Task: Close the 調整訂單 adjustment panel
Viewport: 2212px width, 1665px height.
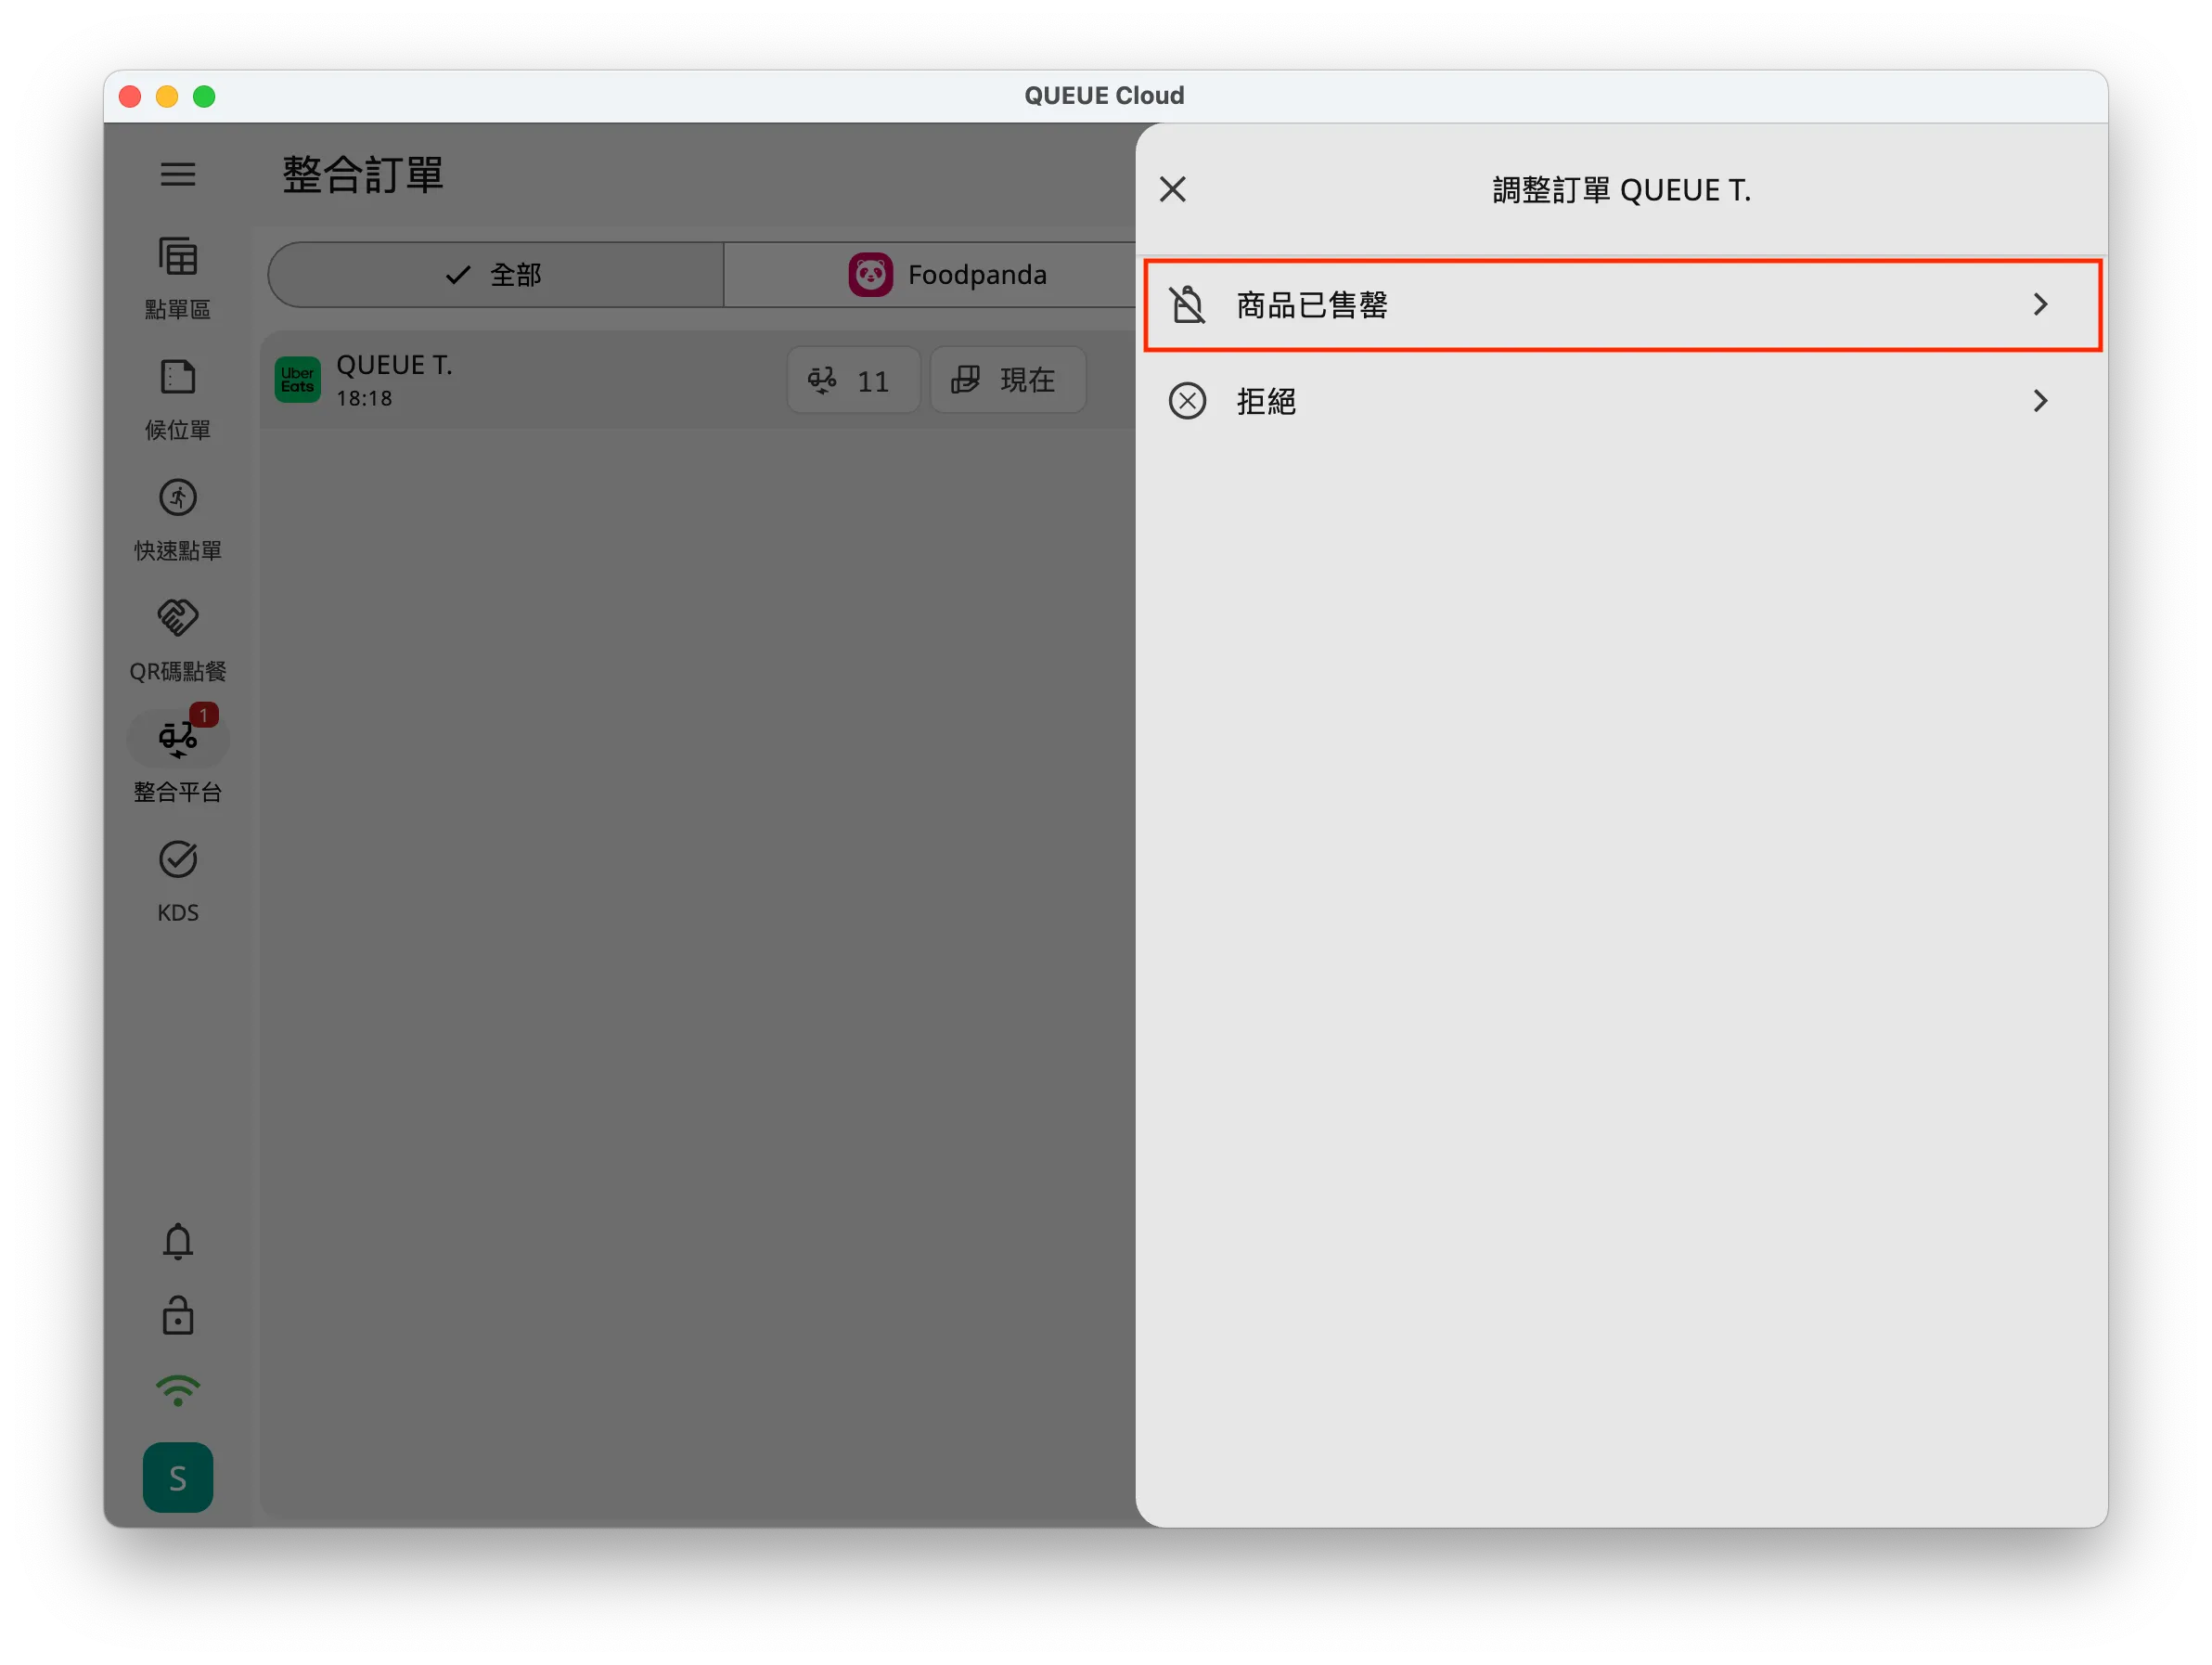Action: click(1172, 189)
